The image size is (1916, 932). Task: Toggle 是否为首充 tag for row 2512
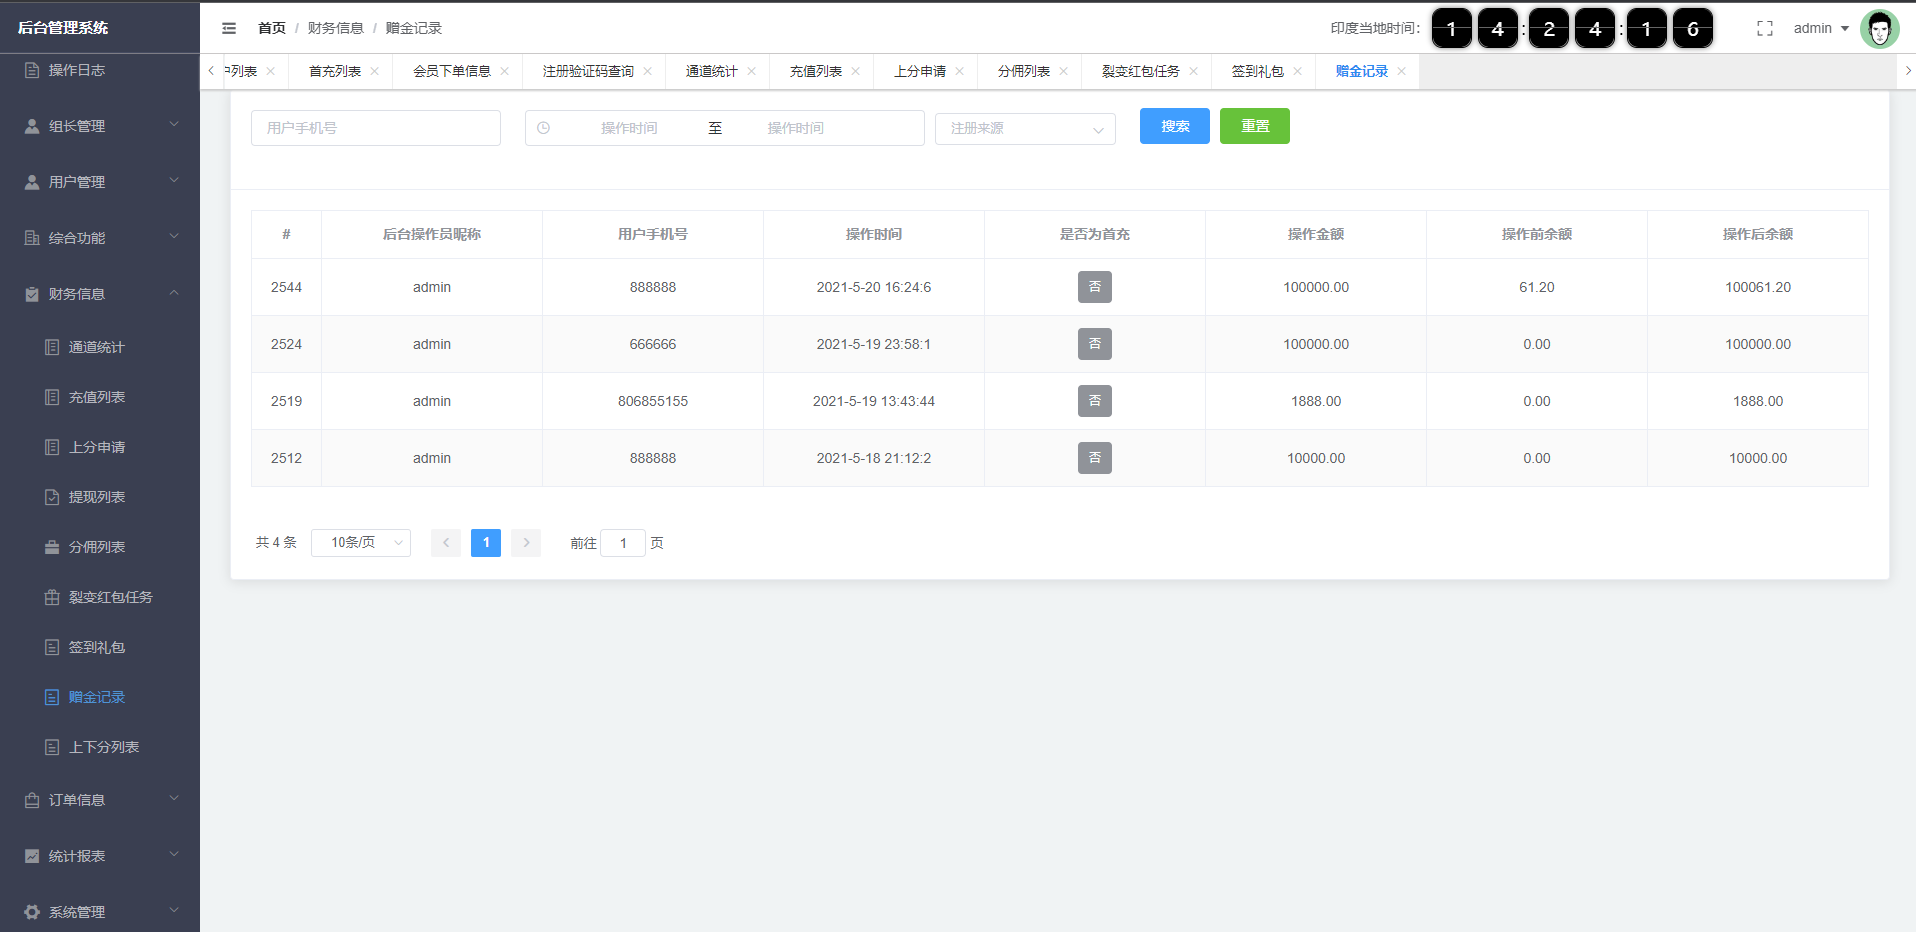tap(1094, 458)
